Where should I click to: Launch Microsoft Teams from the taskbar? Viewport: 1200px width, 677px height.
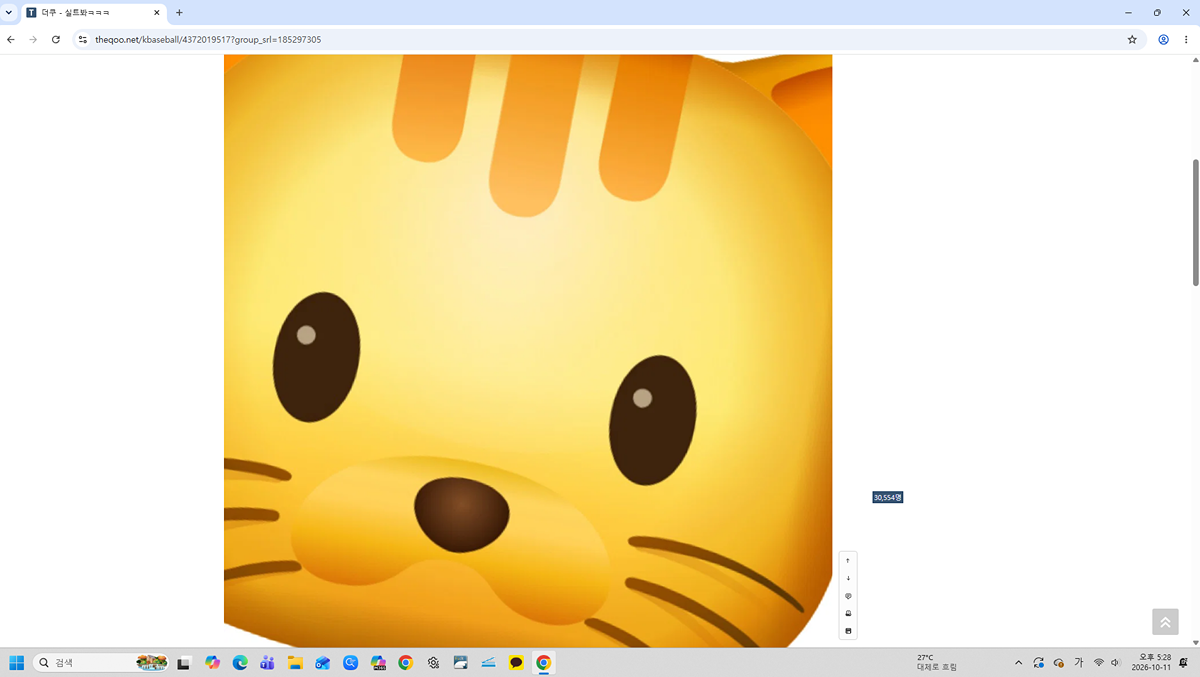click(267, 662)
